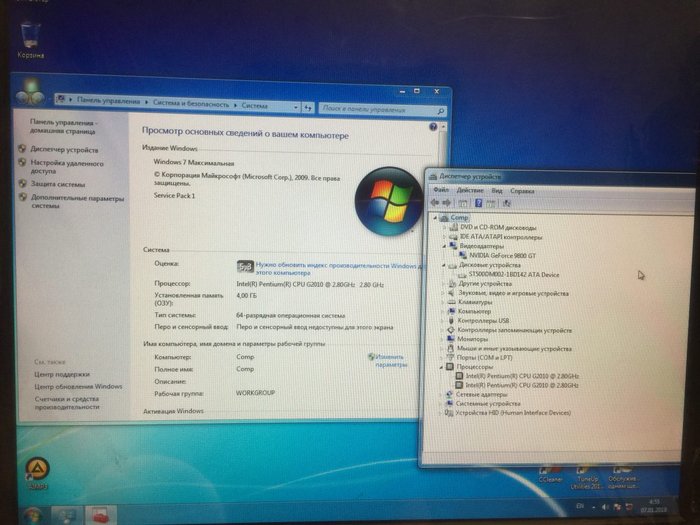Open the AIMP shortcut on the desktop
Image resolution: width=700 pixels, height=525 pixels.
click(x=37, y=473)
